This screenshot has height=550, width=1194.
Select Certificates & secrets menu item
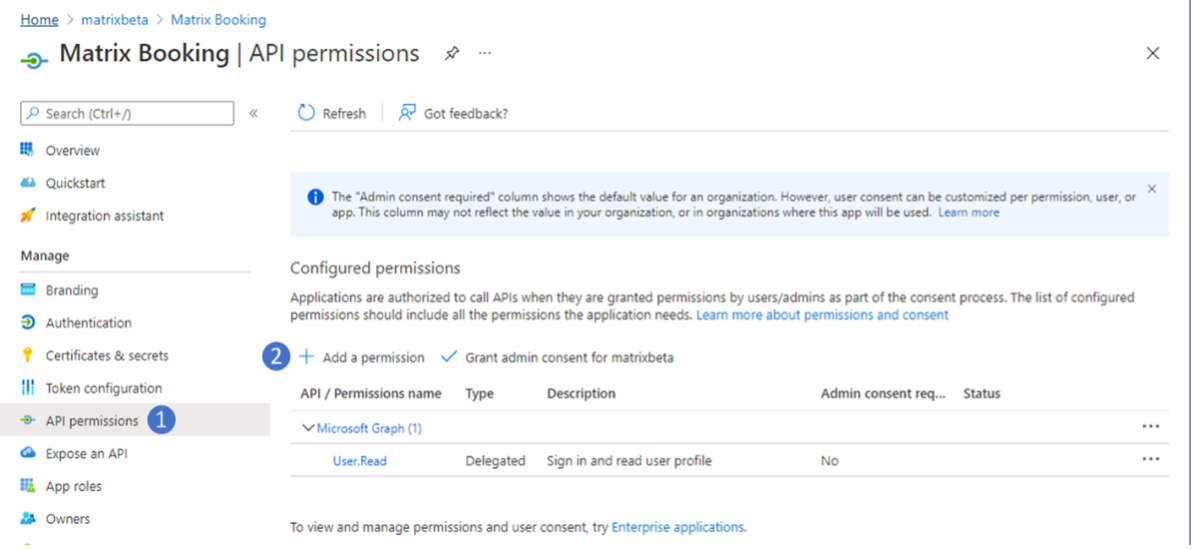pos(107,356)
